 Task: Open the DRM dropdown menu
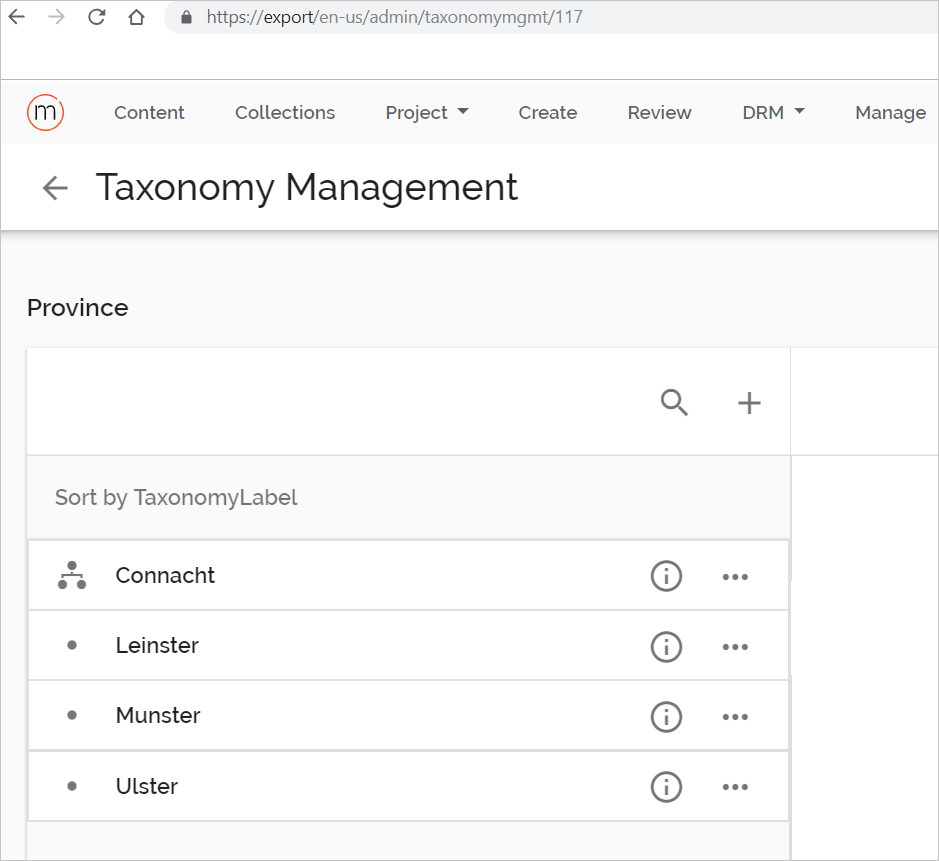[772, 112]
